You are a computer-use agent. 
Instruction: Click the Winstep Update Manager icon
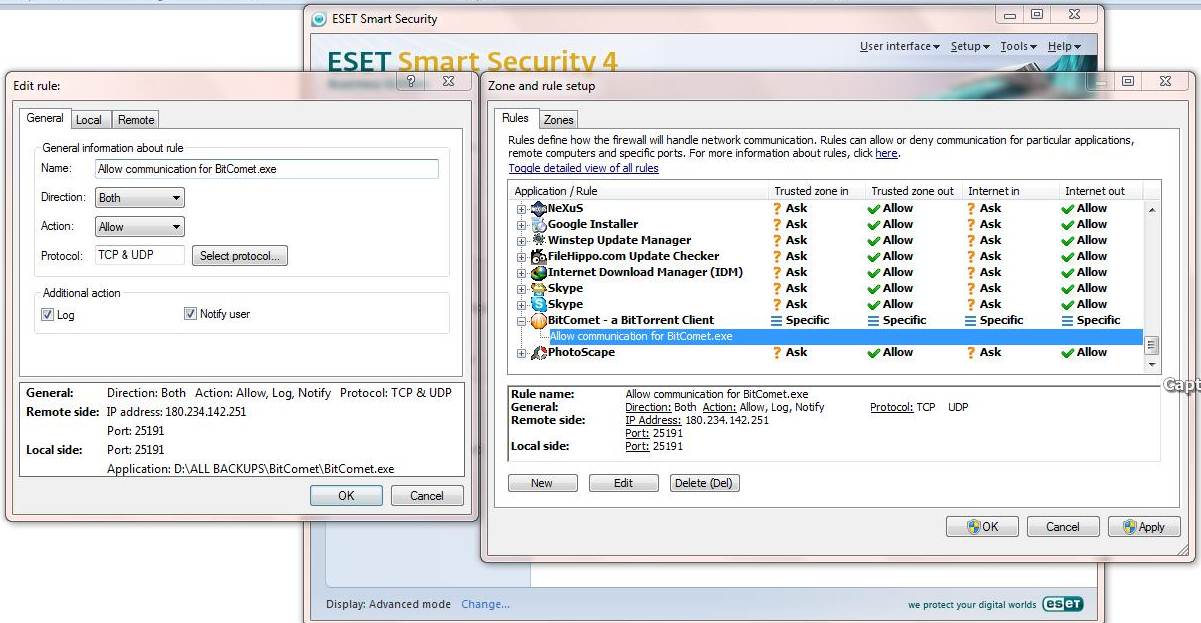539,240
